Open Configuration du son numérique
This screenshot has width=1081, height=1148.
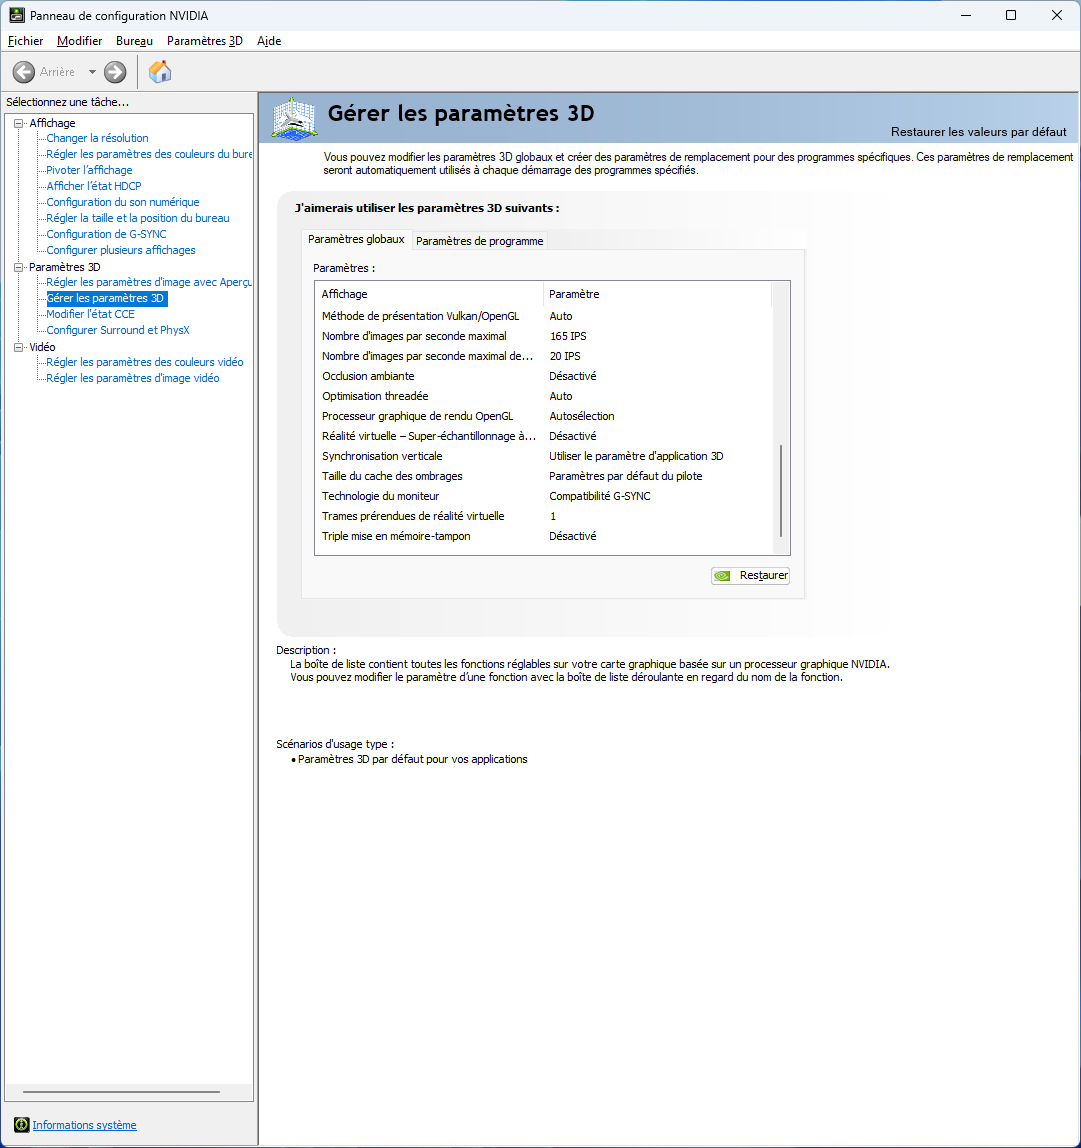pos(122,202)
